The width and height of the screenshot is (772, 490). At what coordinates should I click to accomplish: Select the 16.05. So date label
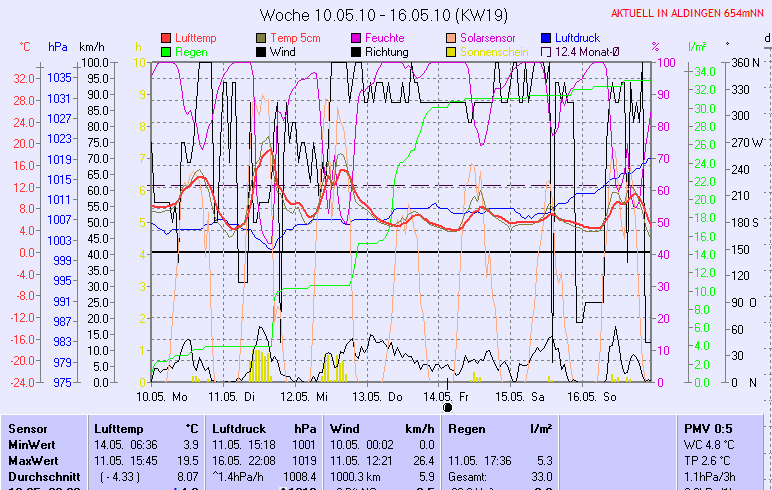pyautogui.click(x=592, y=396)
